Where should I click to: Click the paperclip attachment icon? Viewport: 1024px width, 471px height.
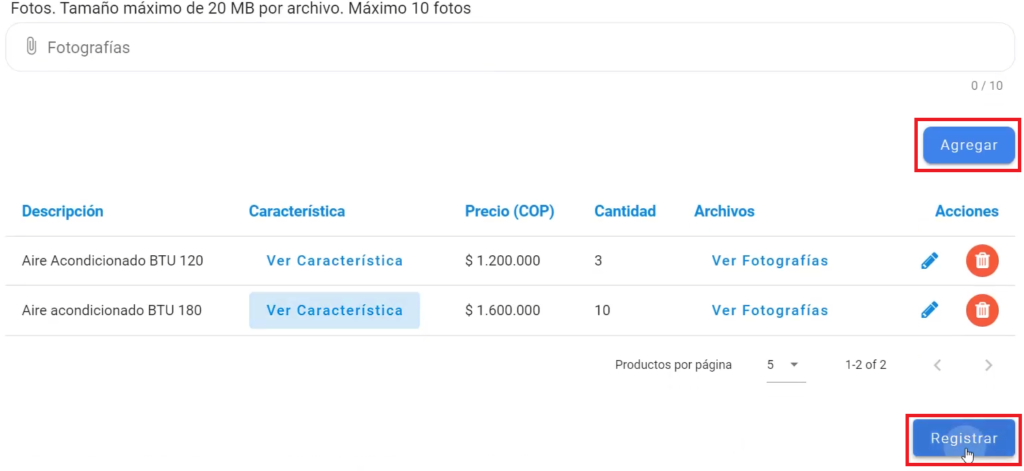(31, 47)
